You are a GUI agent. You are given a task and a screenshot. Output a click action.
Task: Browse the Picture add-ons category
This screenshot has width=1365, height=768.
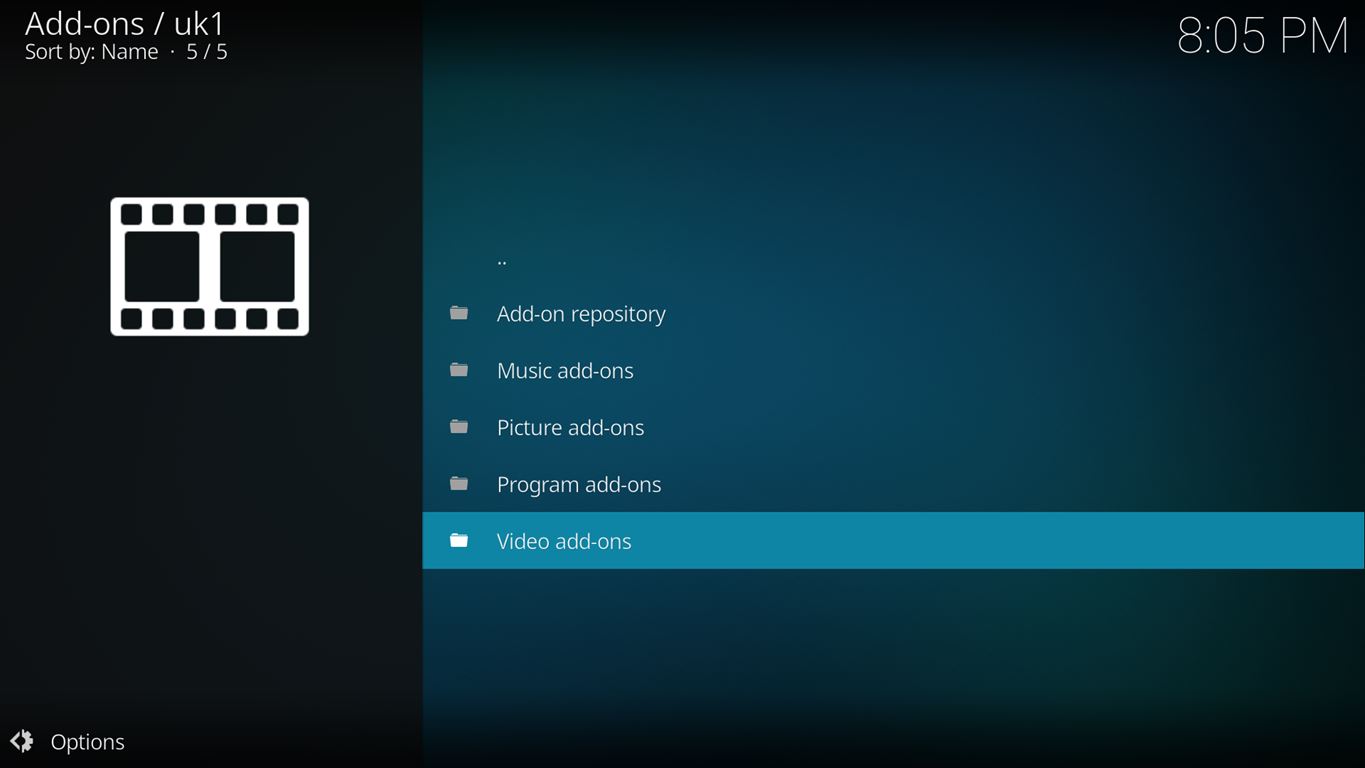point(570,428)
